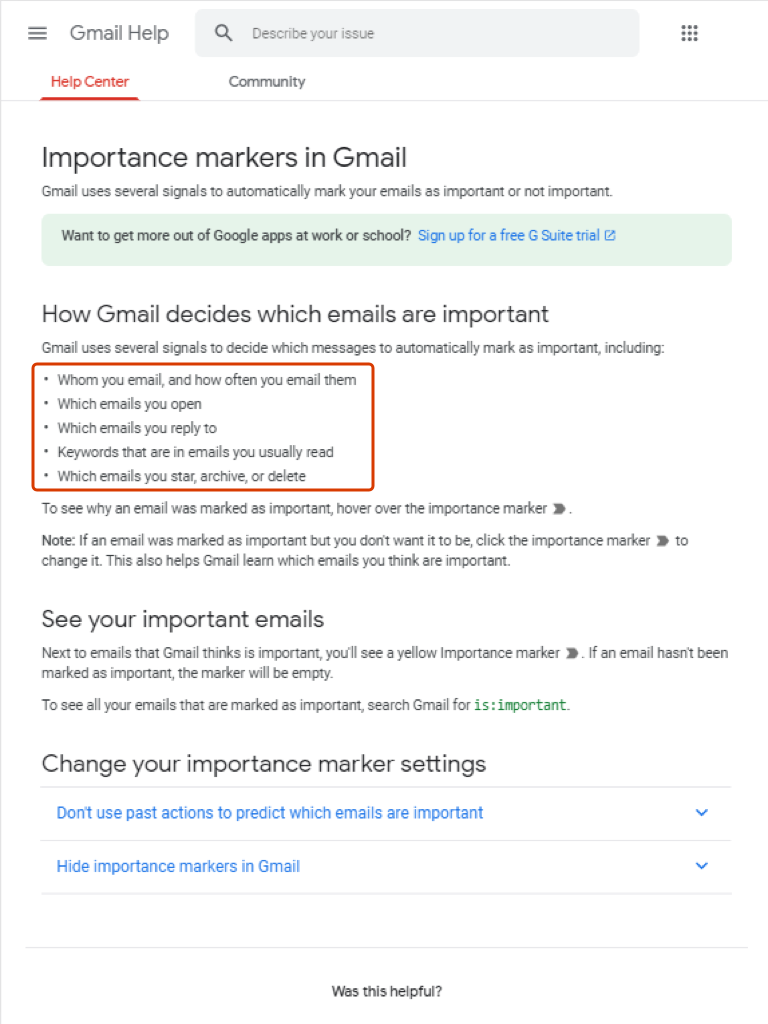Expand the chevron beside 'Don't use past actions'
Viewport: 768px width, 1024px height.
pyautogui.click(x=701, y=813)
